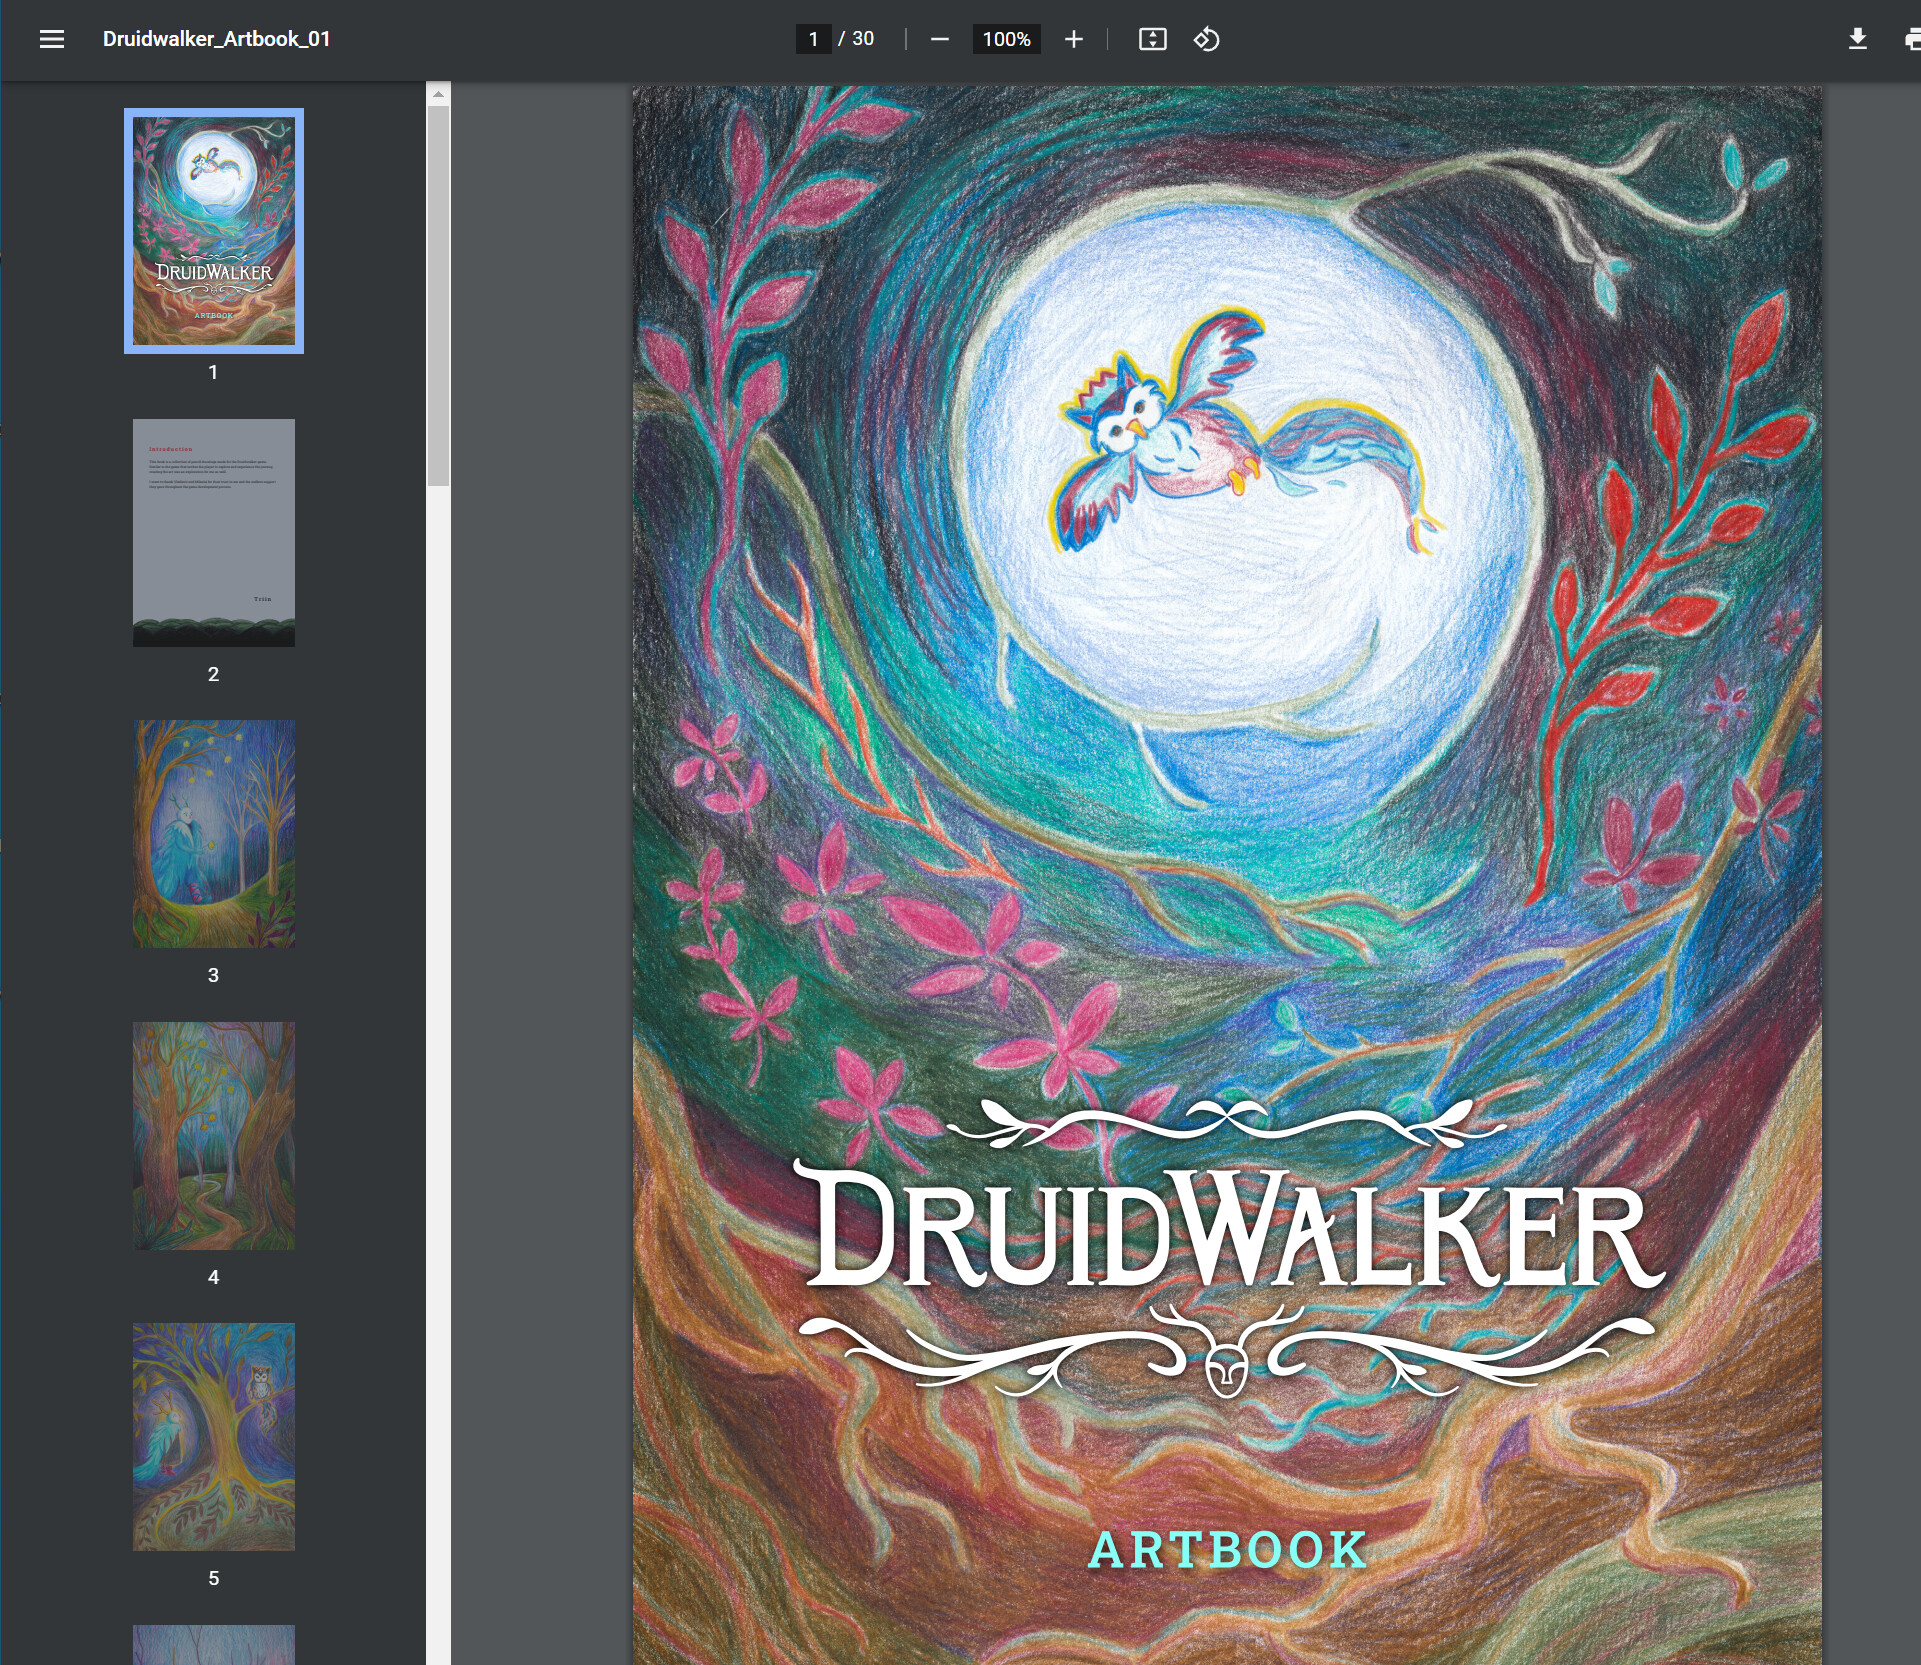Screen dimensions: 1921x1665
Task: Click the zoom out minus icon
Action: 939,39
